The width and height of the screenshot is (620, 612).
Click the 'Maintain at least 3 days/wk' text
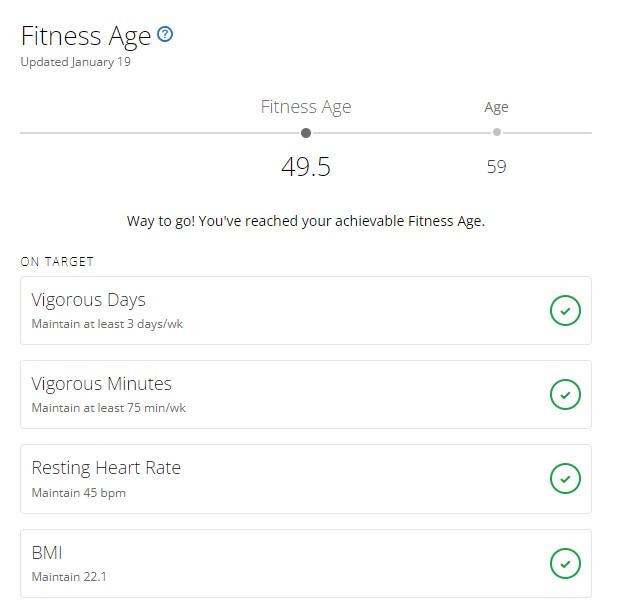(x=107, y=324)
